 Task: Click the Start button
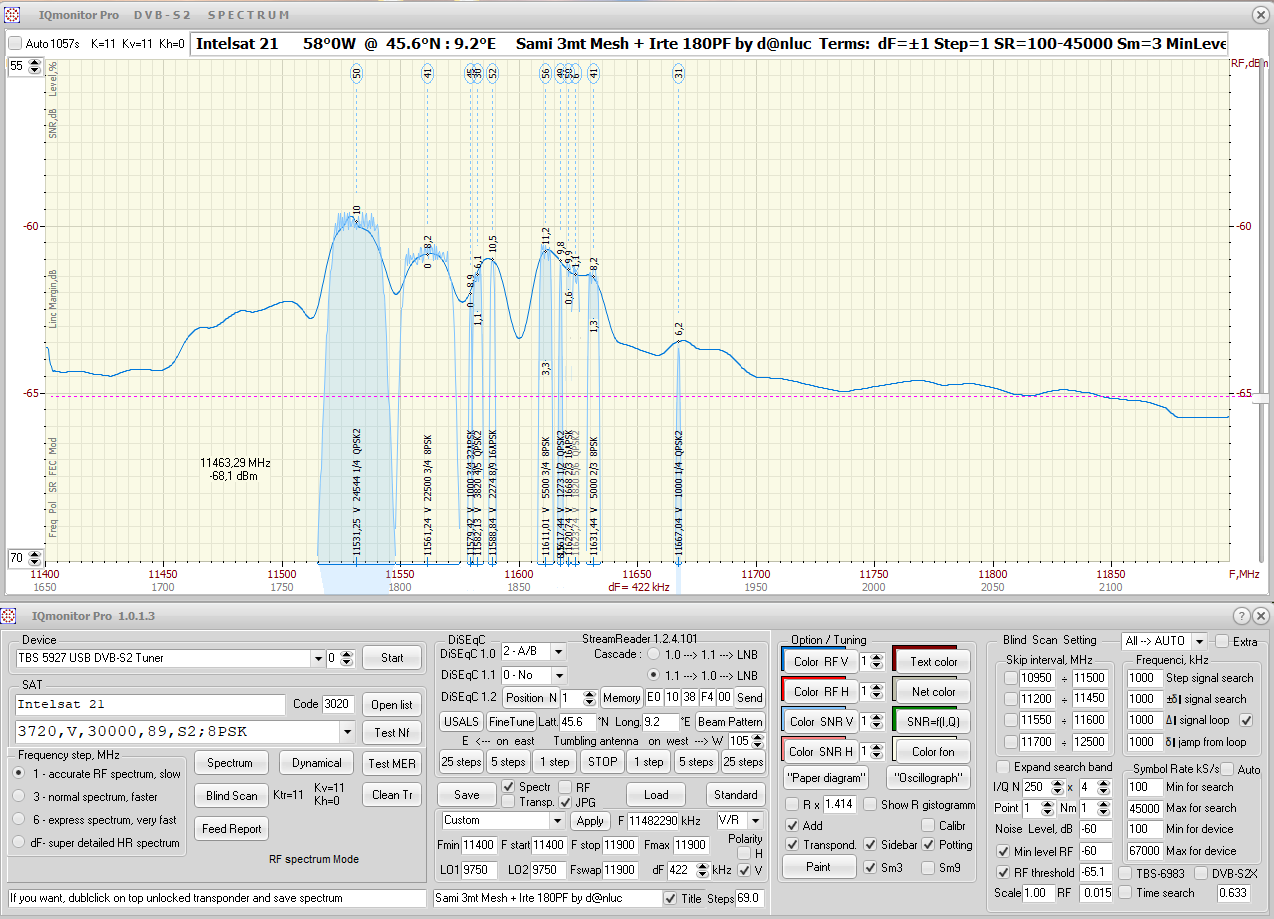pos(392,658)
